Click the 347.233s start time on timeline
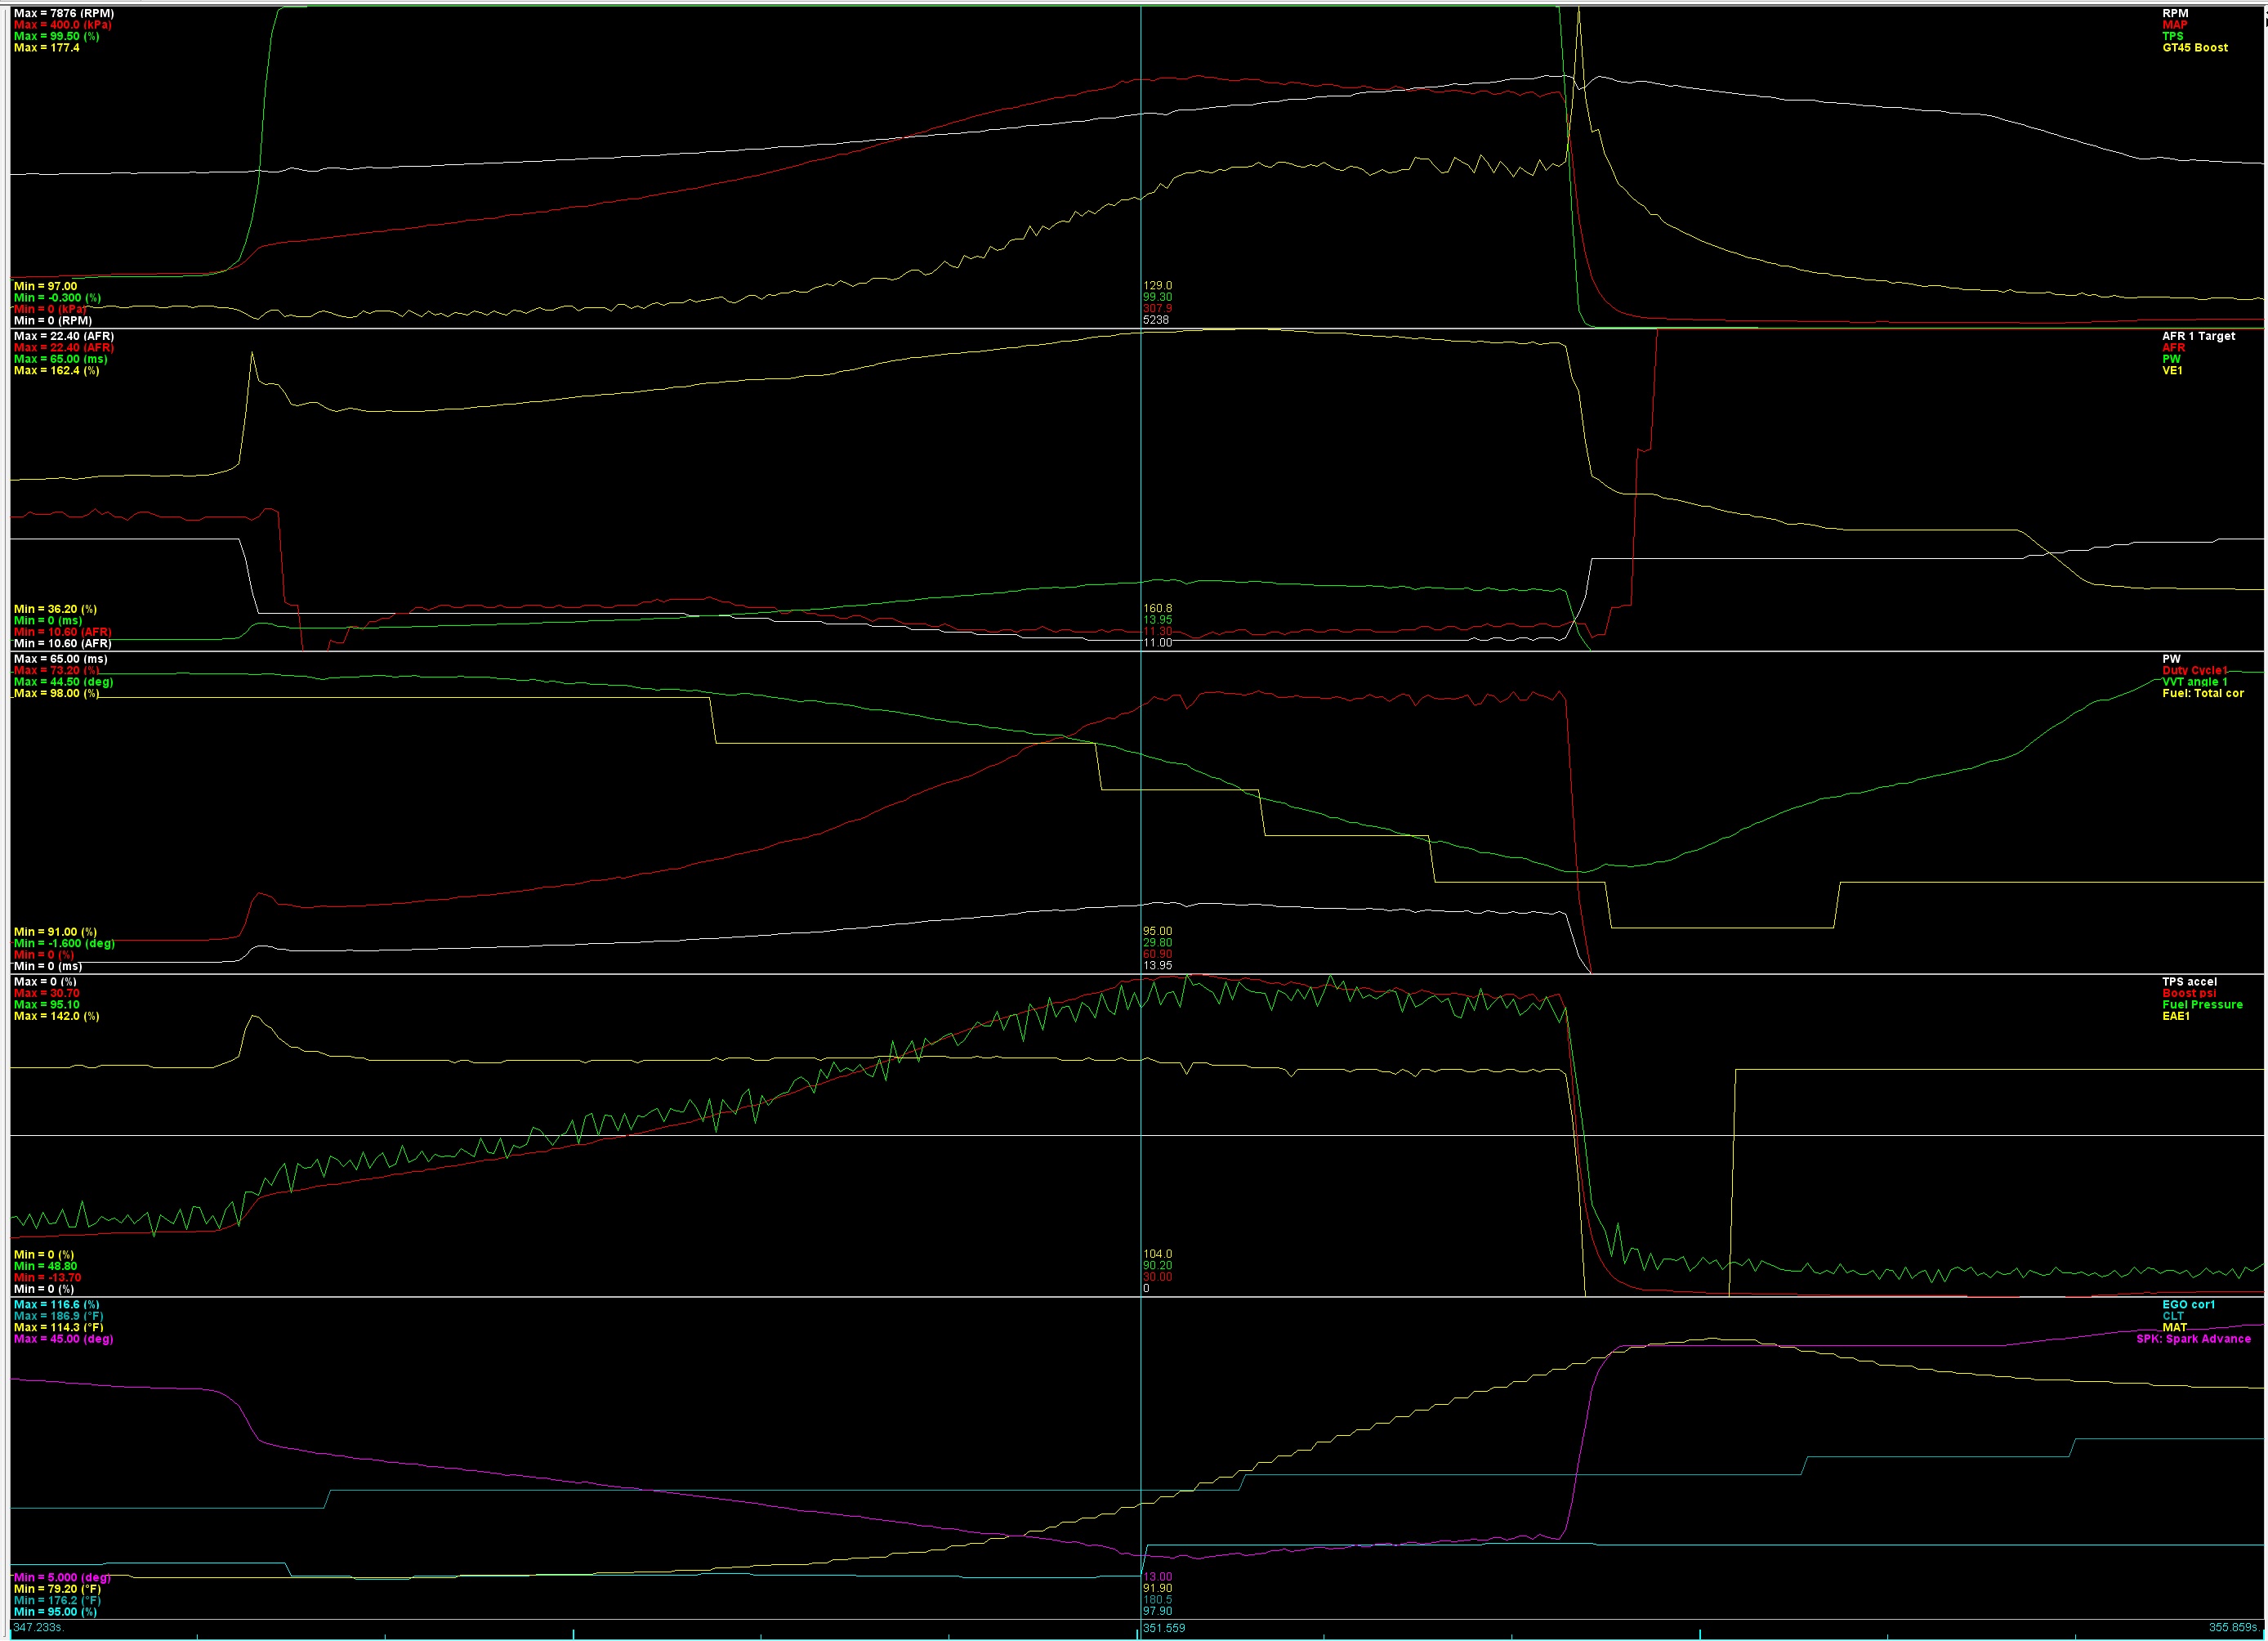 [38, 1628]
